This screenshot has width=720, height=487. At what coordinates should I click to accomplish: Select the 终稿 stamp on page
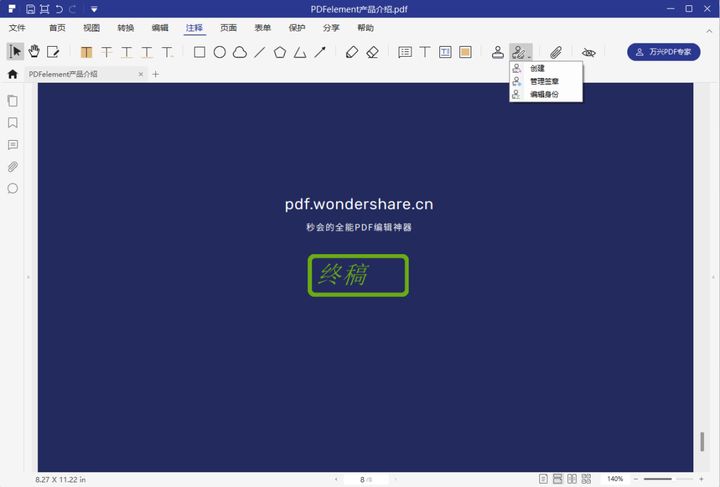[x=358, y=275]
